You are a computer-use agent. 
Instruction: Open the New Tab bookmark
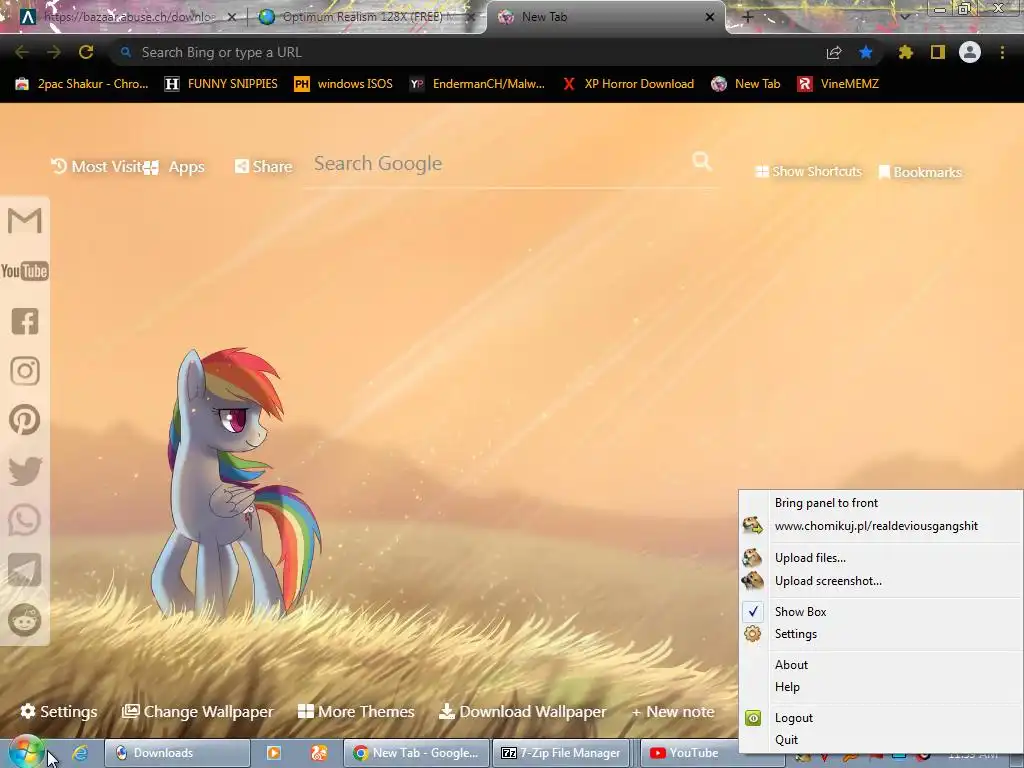click(x=746, y=84)
